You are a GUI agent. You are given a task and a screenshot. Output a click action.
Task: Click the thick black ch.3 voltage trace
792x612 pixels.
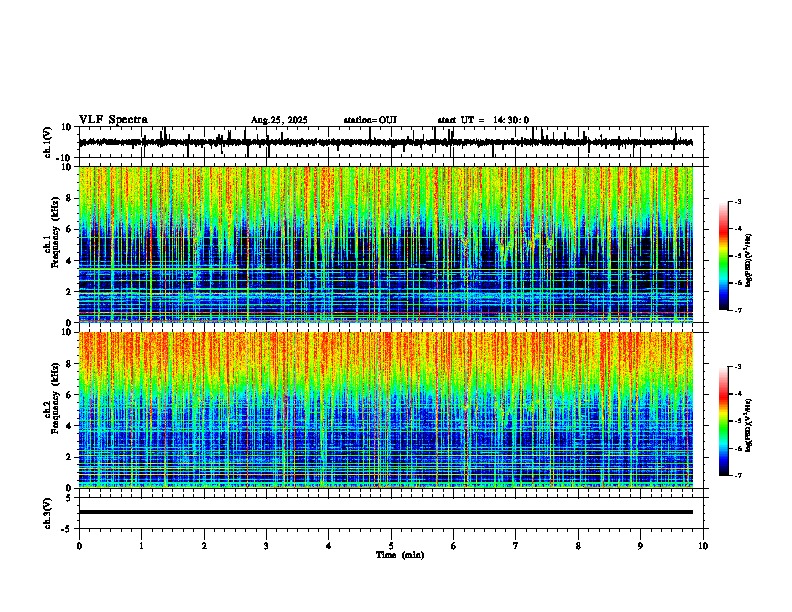(385, 512)
